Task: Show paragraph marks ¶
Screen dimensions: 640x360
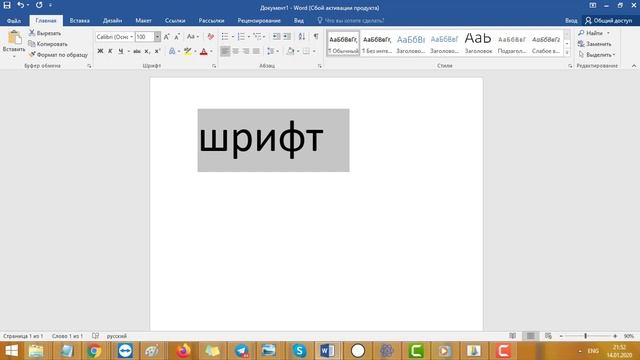Action: click(x=316, y=37)
